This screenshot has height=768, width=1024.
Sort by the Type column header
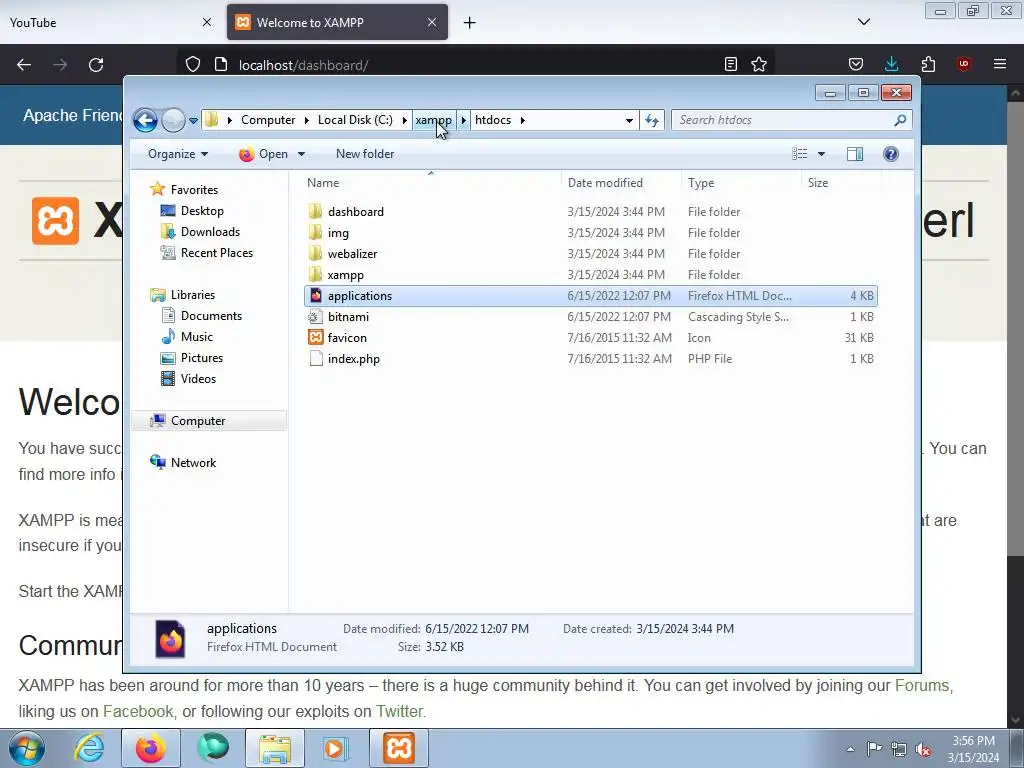tap(741, 183)
